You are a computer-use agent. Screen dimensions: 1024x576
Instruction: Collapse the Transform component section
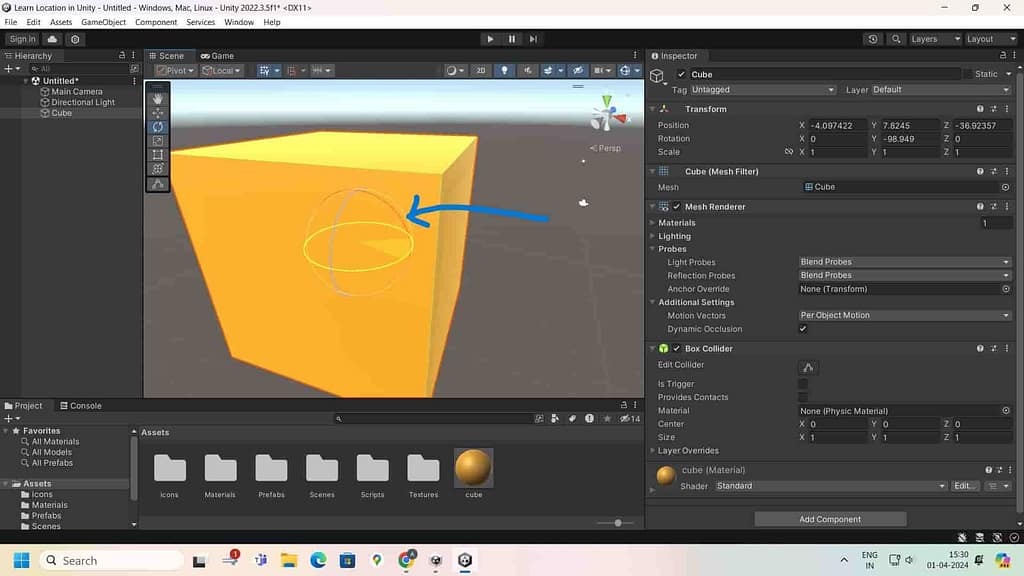[x=652, y=108]
